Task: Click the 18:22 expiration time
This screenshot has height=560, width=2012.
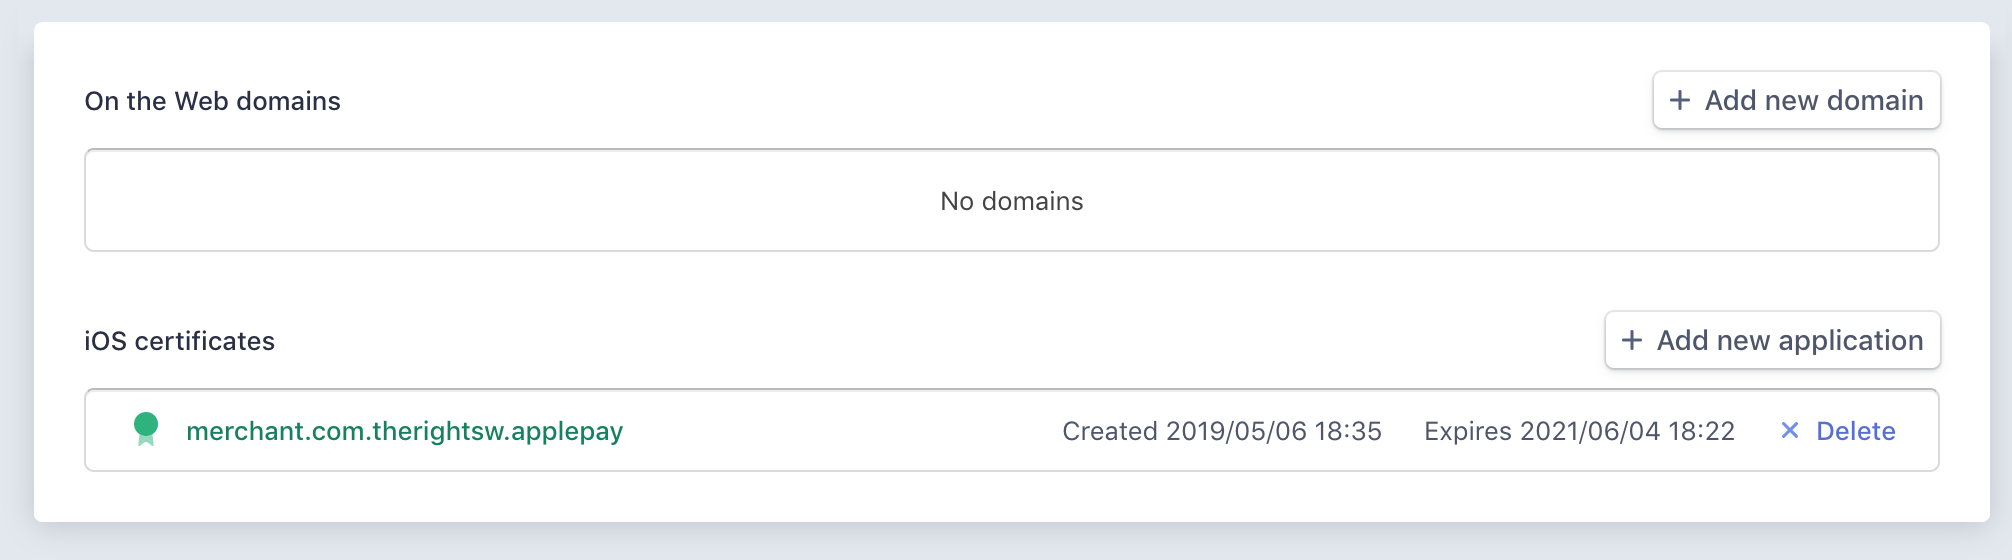Action: 1701,431
